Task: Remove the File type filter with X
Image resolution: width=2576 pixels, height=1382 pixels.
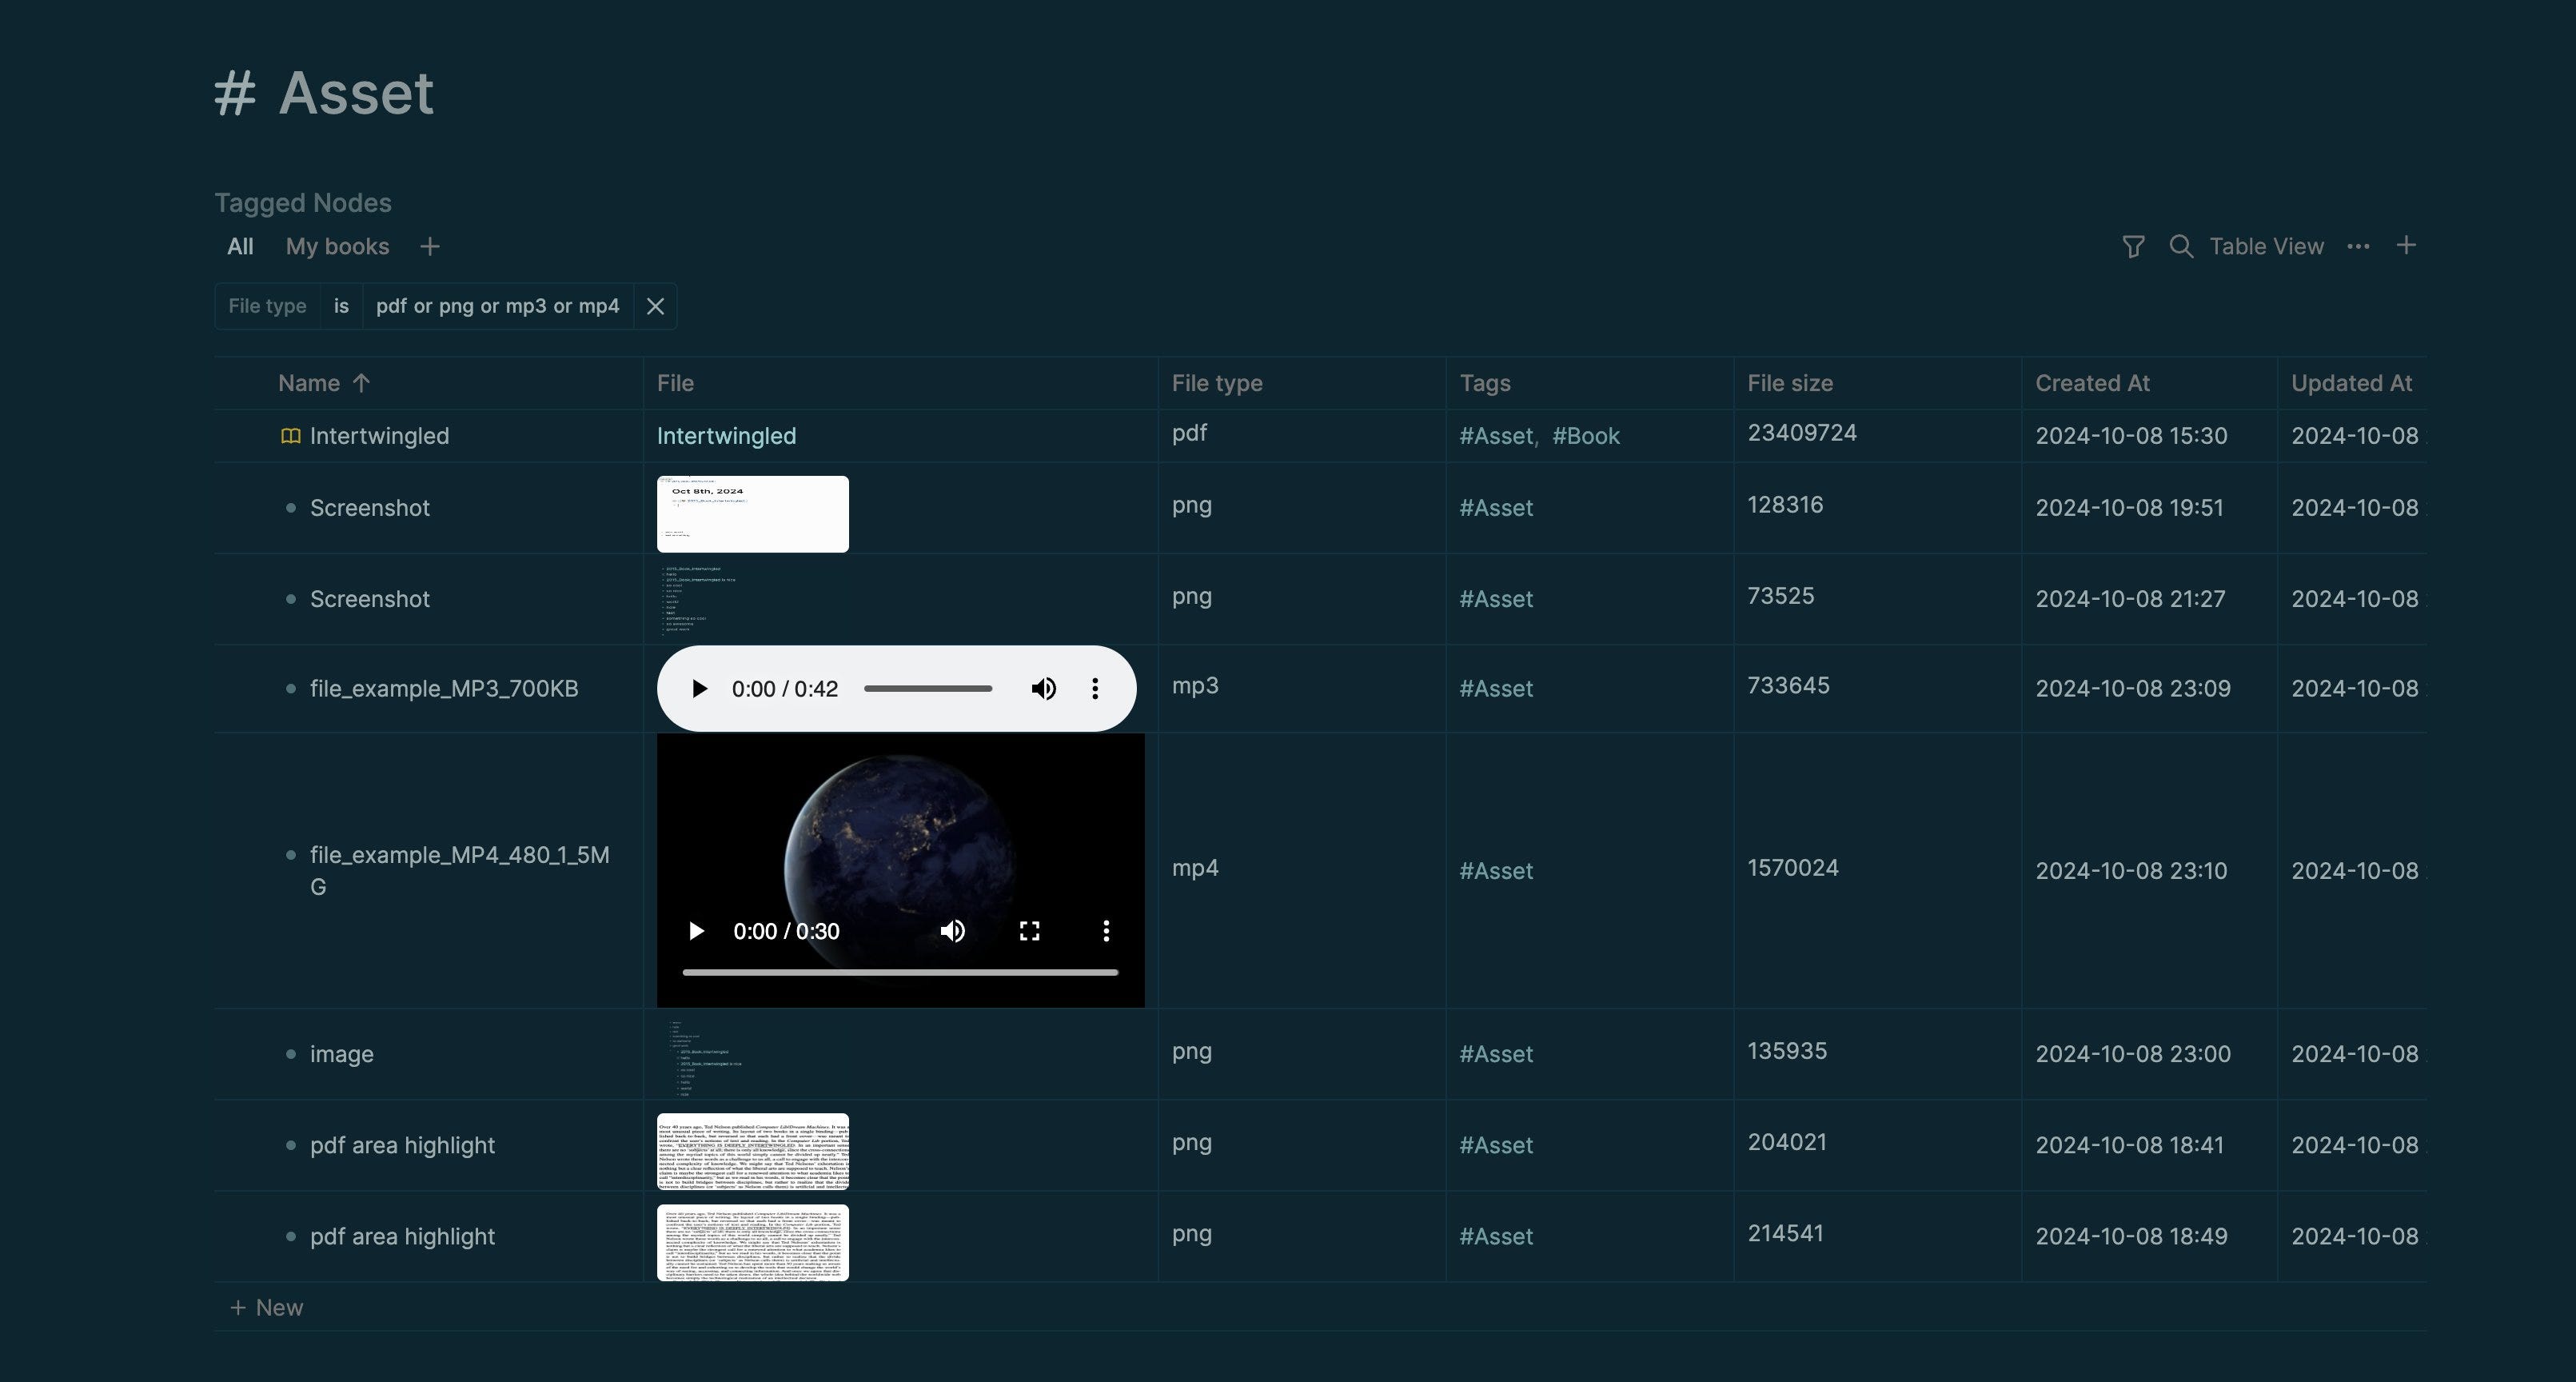Action: point(655,307)
